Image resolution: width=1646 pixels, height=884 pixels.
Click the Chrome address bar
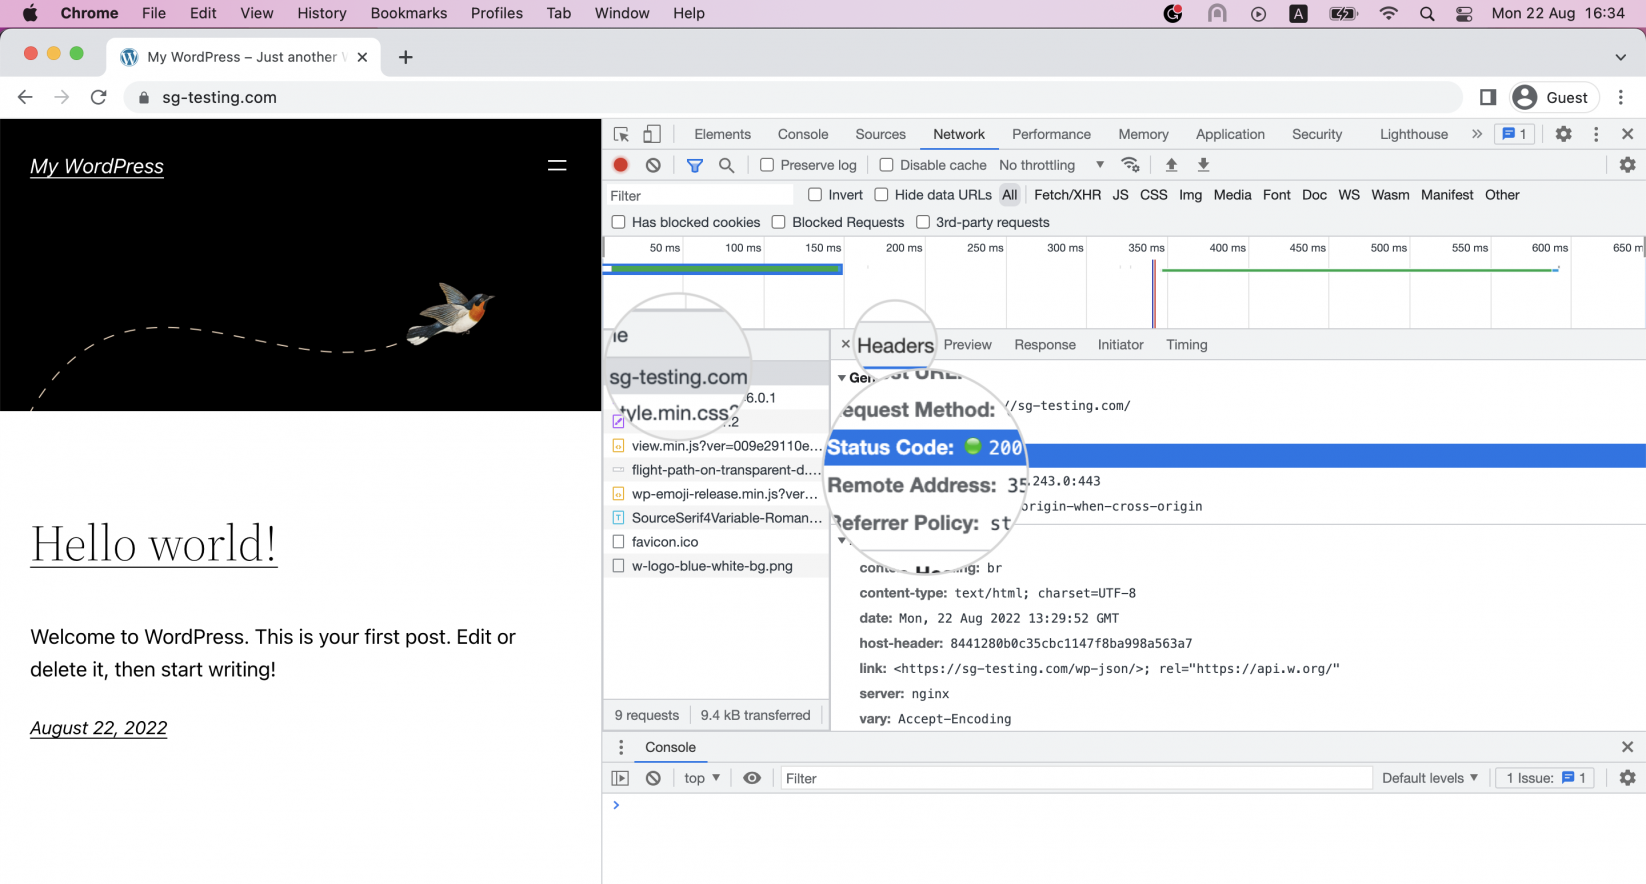[x=793, y=97]
